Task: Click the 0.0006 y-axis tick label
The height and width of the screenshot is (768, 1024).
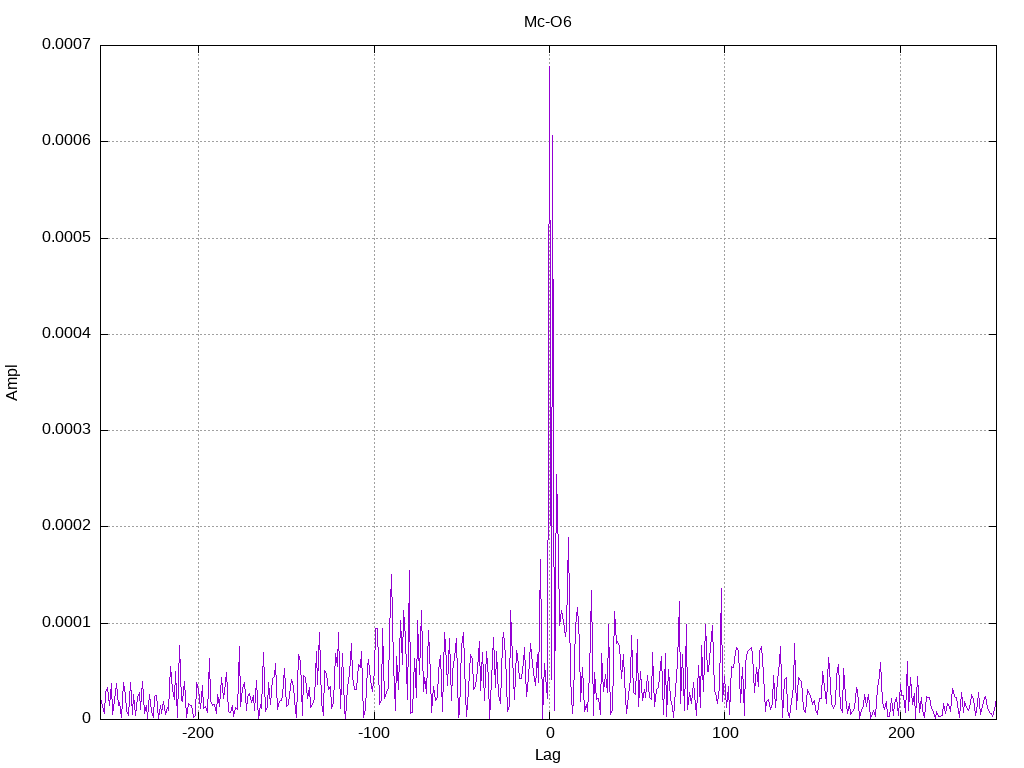Action: (x=67, y=140)
